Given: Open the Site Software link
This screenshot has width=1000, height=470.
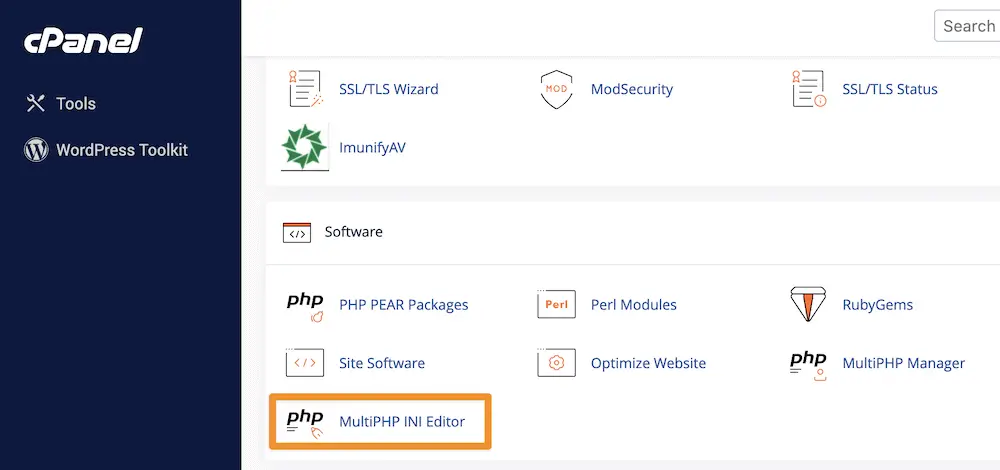Looking at the screenshot, I should coord(382,363).
